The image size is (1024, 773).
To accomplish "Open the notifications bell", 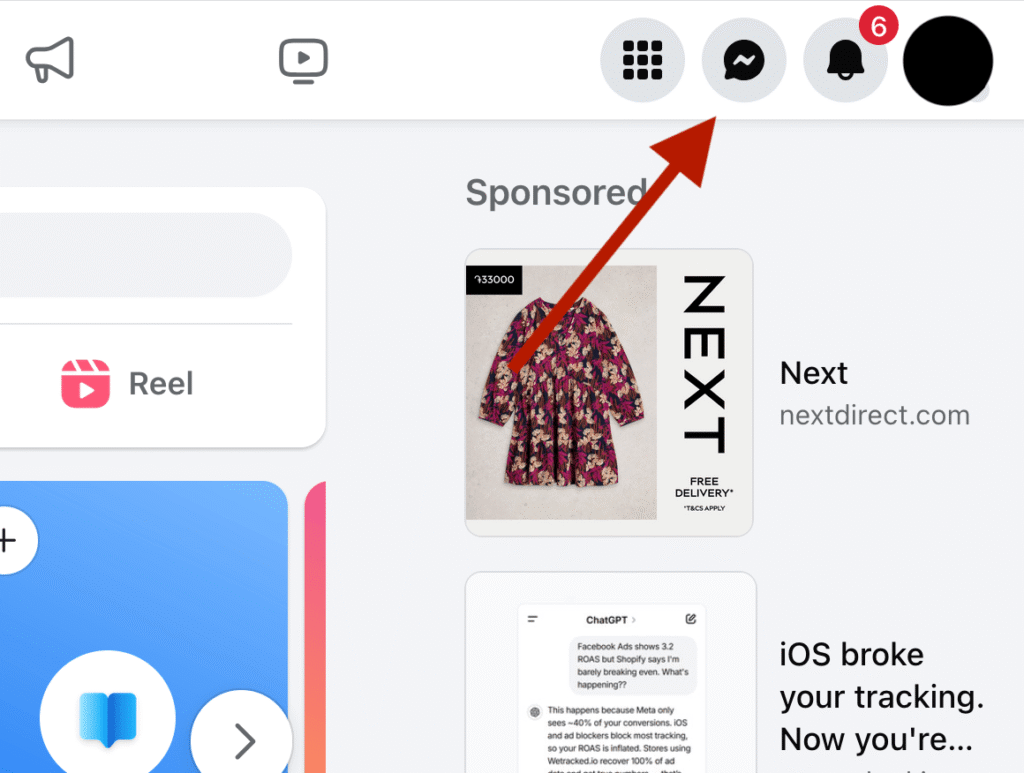I will tap(845, 61).
